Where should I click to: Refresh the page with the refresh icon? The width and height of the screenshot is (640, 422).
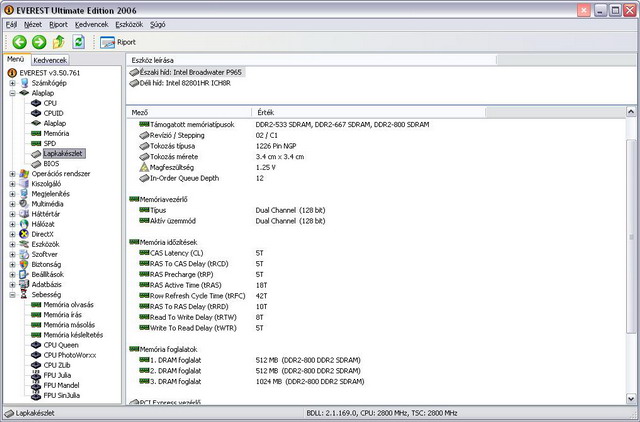pos(78,42)
